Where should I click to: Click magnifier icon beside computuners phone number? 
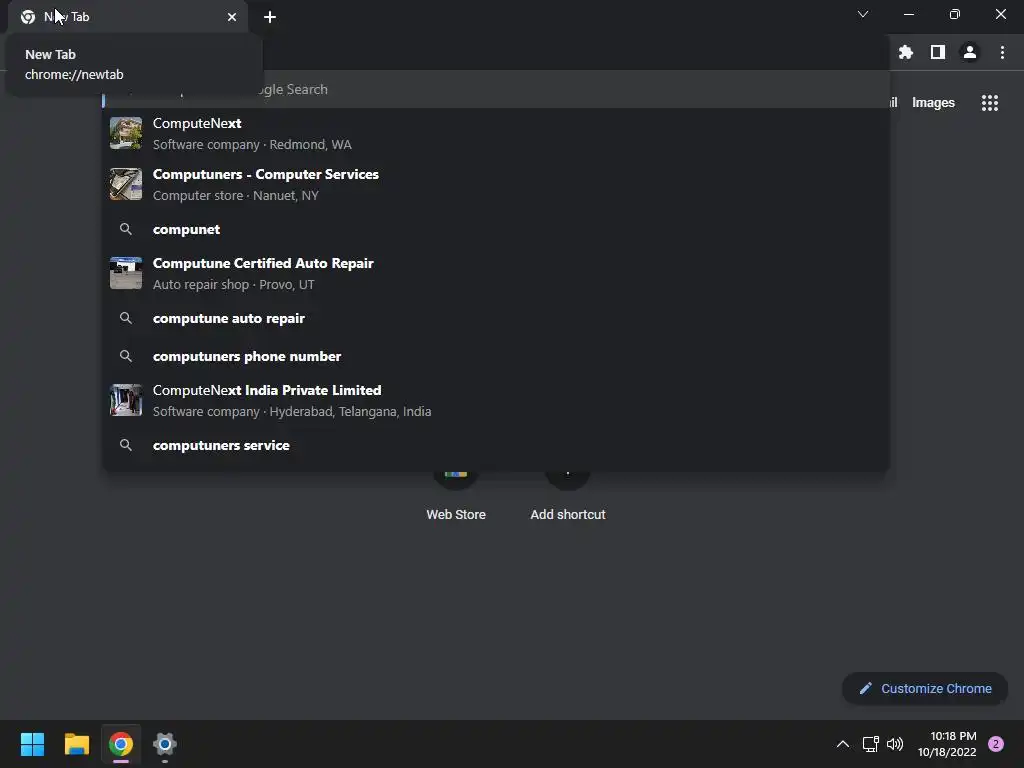click(126, 356)
